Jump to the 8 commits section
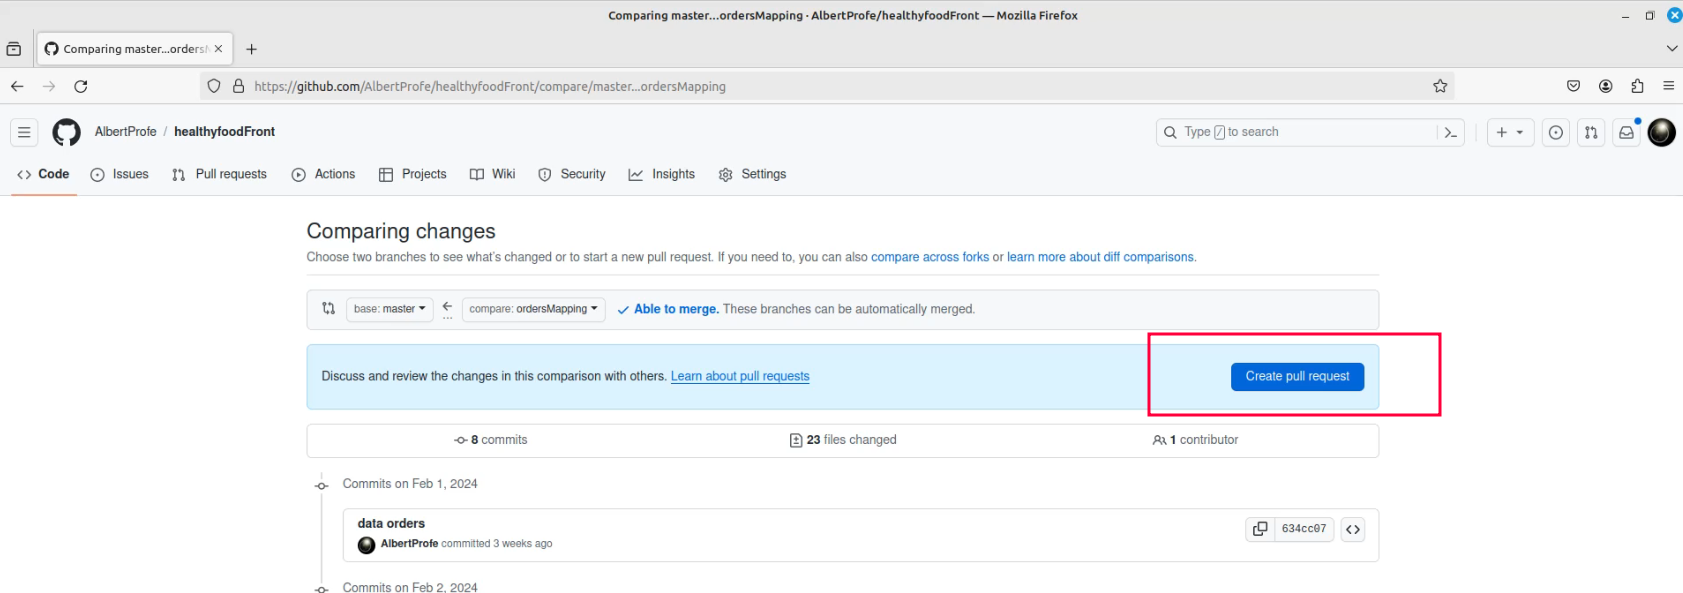This screenshot has height=593, width=1683. point(490,440)
